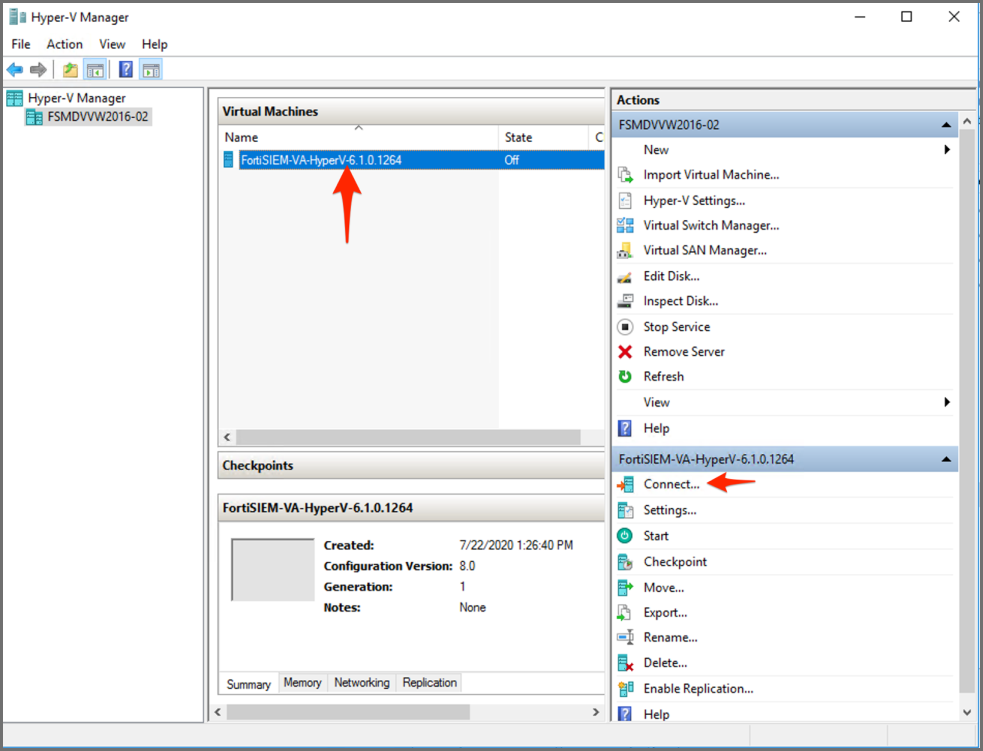Click the VM Settings icon

point(625,510)
